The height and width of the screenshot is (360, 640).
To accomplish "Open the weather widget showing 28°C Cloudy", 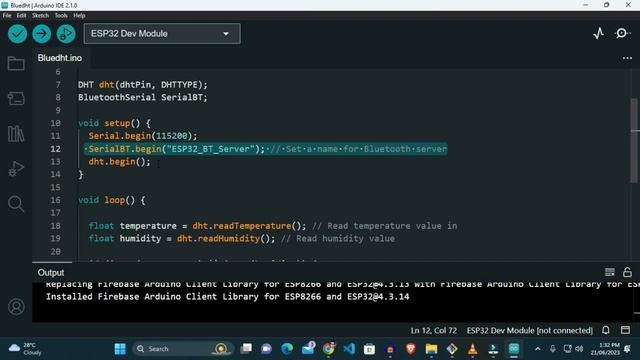I will point(25,349).
